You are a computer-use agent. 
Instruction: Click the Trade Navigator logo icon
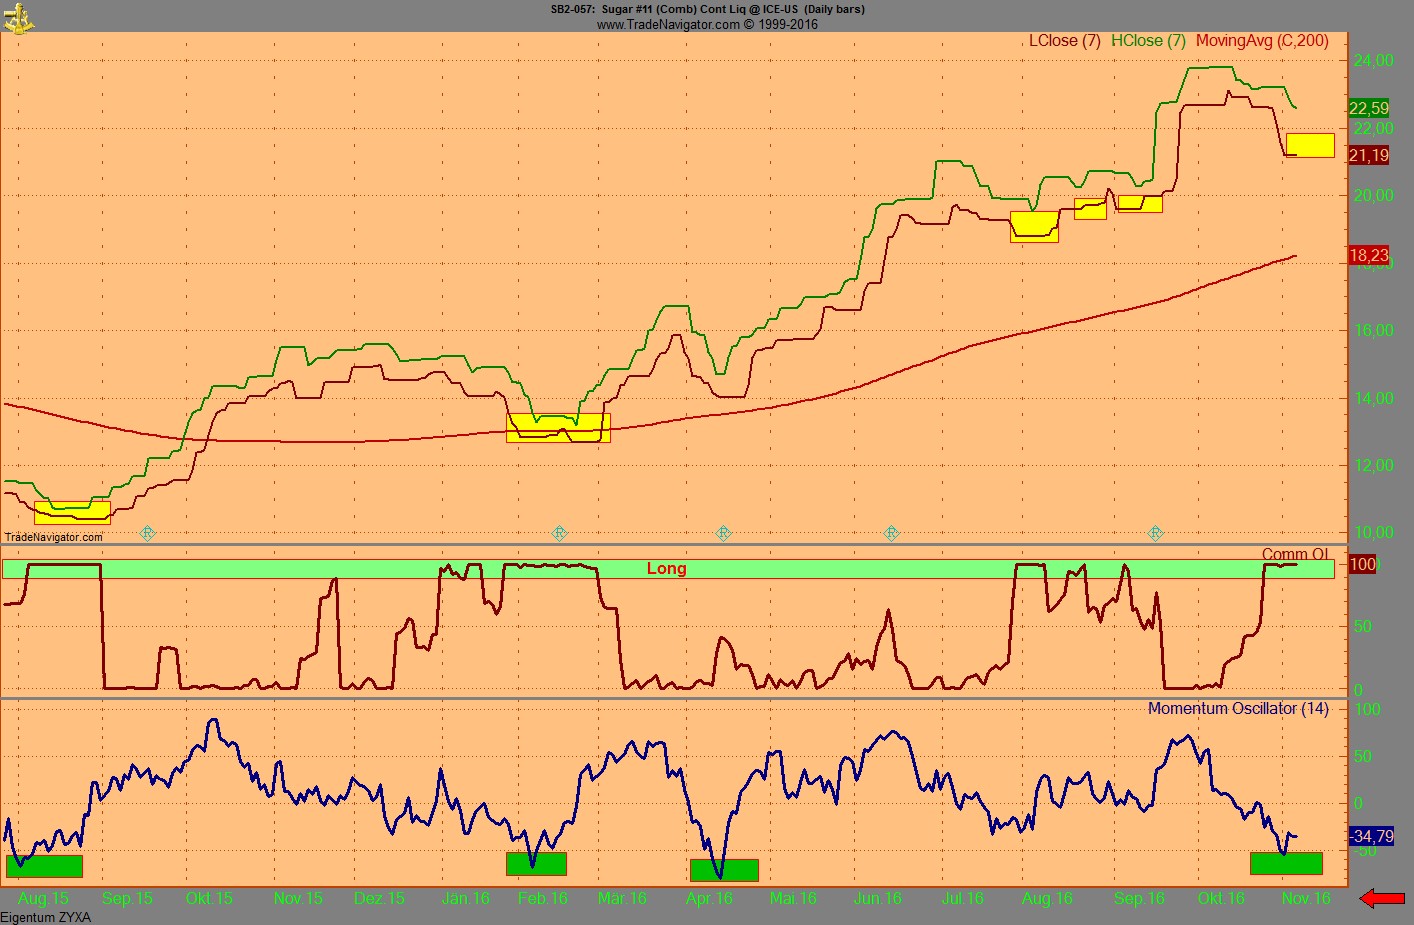point(18,17)
